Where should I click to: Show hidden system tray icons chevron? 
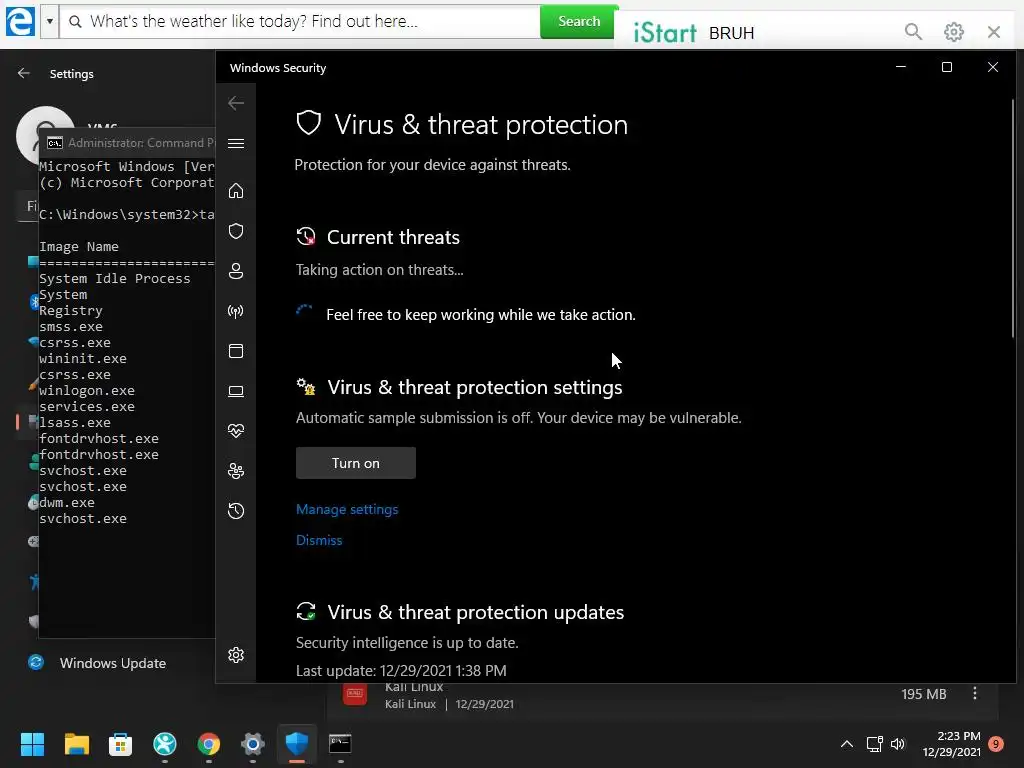(x=847, y=744)
